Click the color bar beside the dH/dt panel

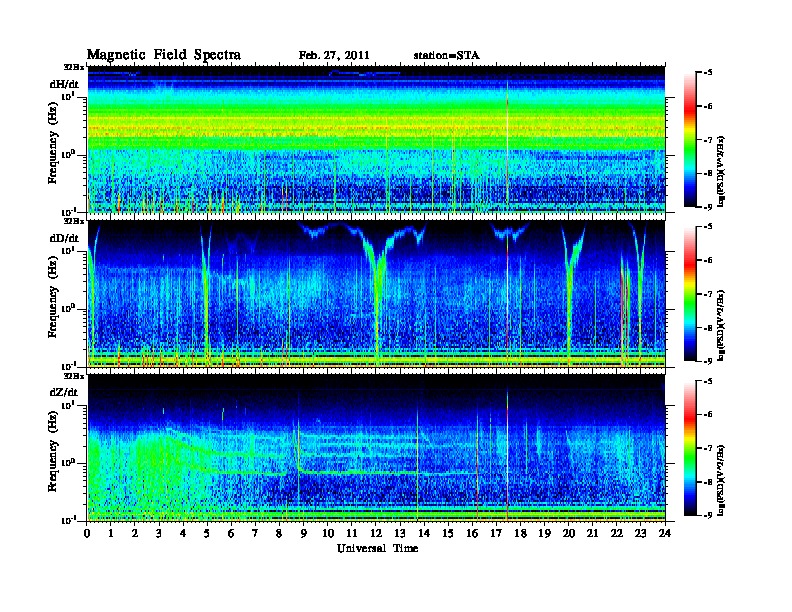point(689,139)
